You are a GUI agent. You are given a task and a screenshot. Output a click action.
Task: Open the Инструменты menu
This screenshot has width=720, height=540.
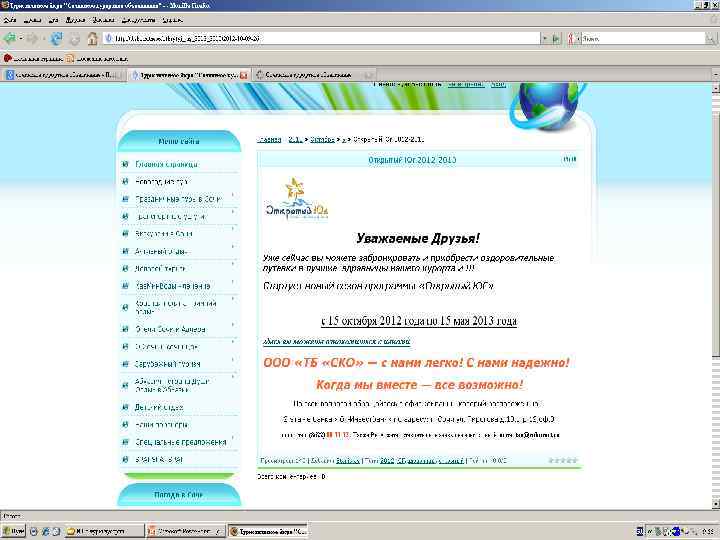(138, 20)
